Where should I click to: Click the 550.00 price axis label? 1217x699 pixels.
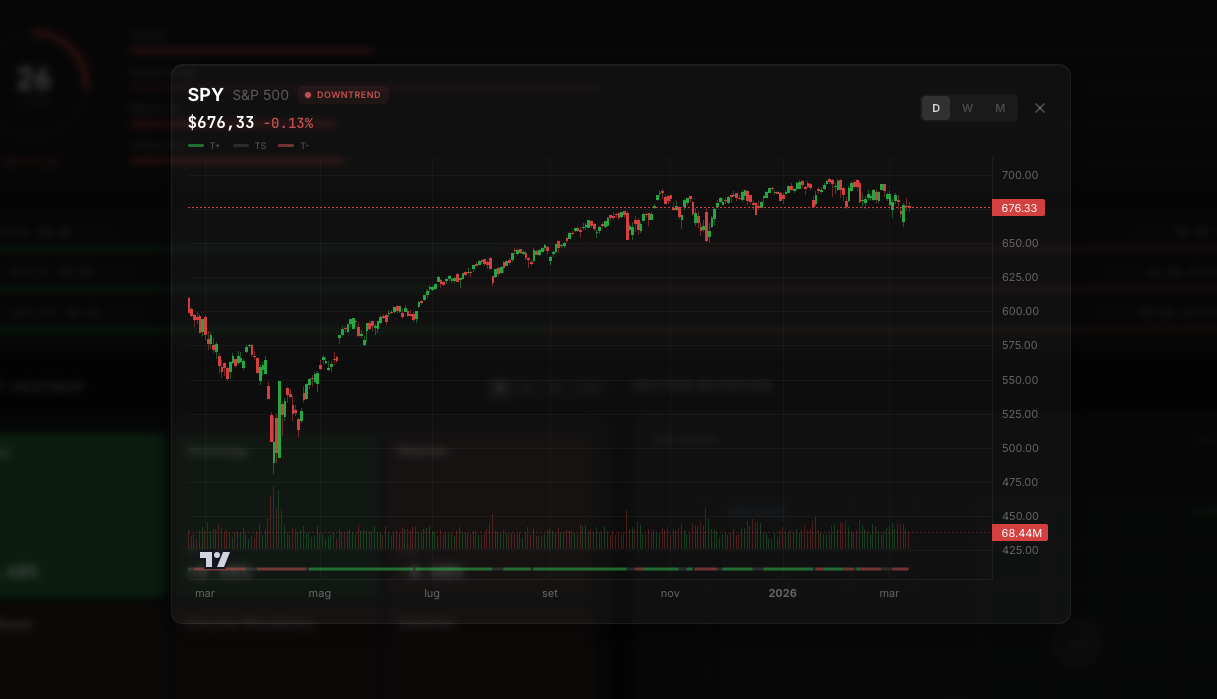click(1020, 380)
